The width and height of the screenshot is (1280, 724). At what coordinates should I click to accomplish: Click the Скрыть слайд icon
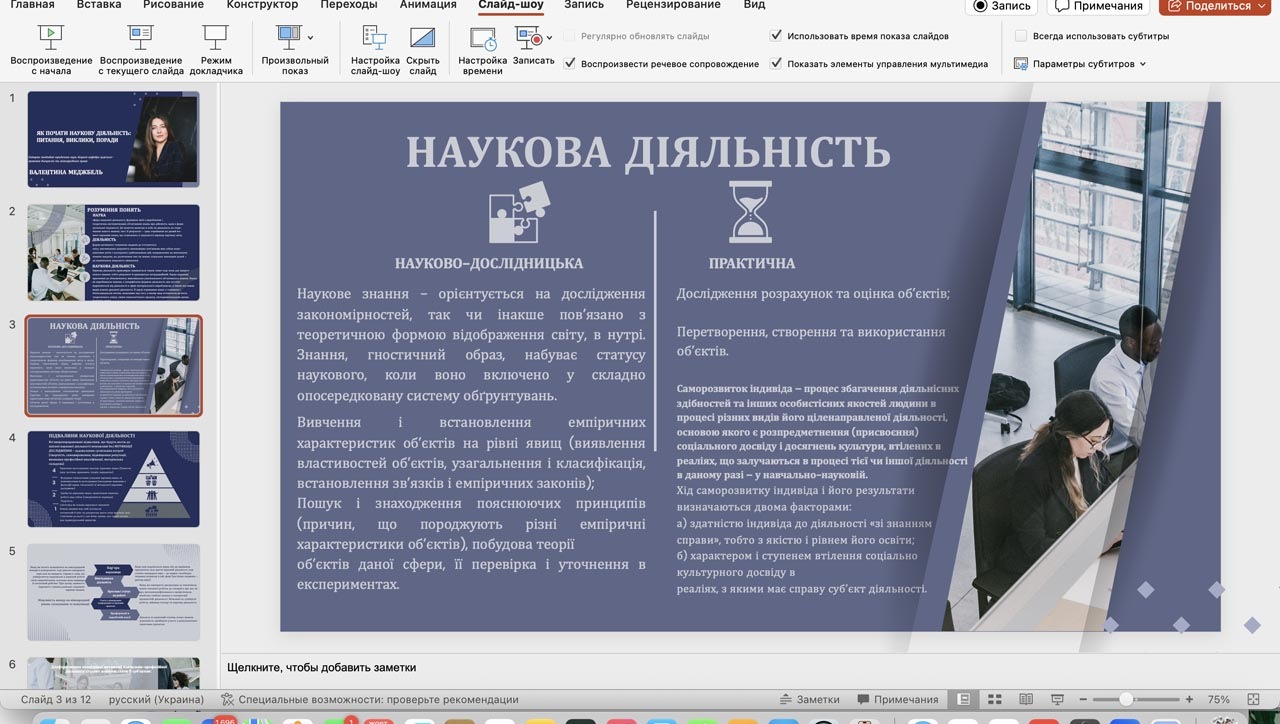click(x=423, y=40)
